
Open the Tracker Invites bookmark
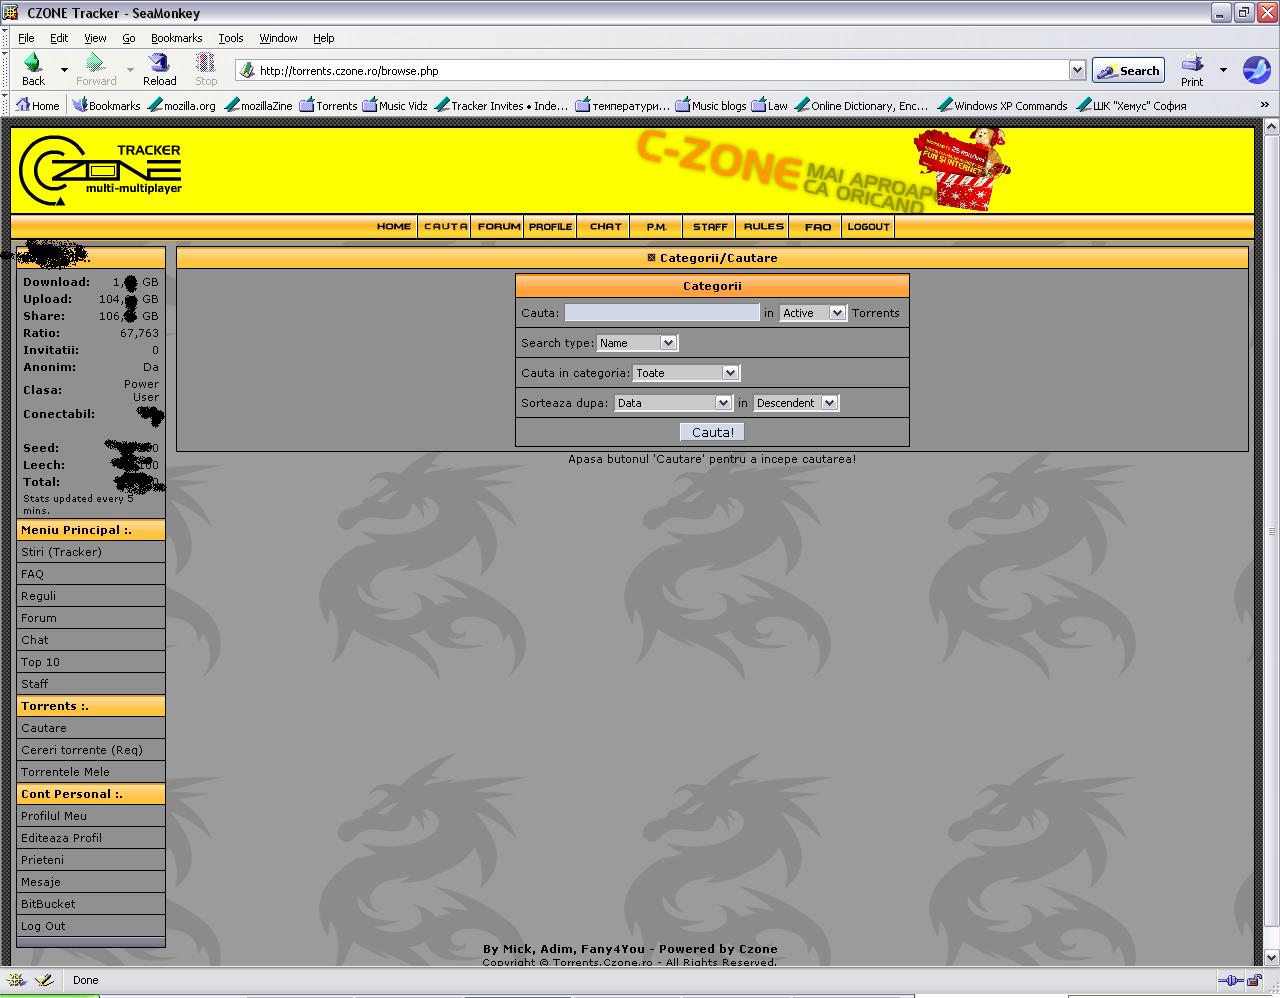click(x=501, y=105)
